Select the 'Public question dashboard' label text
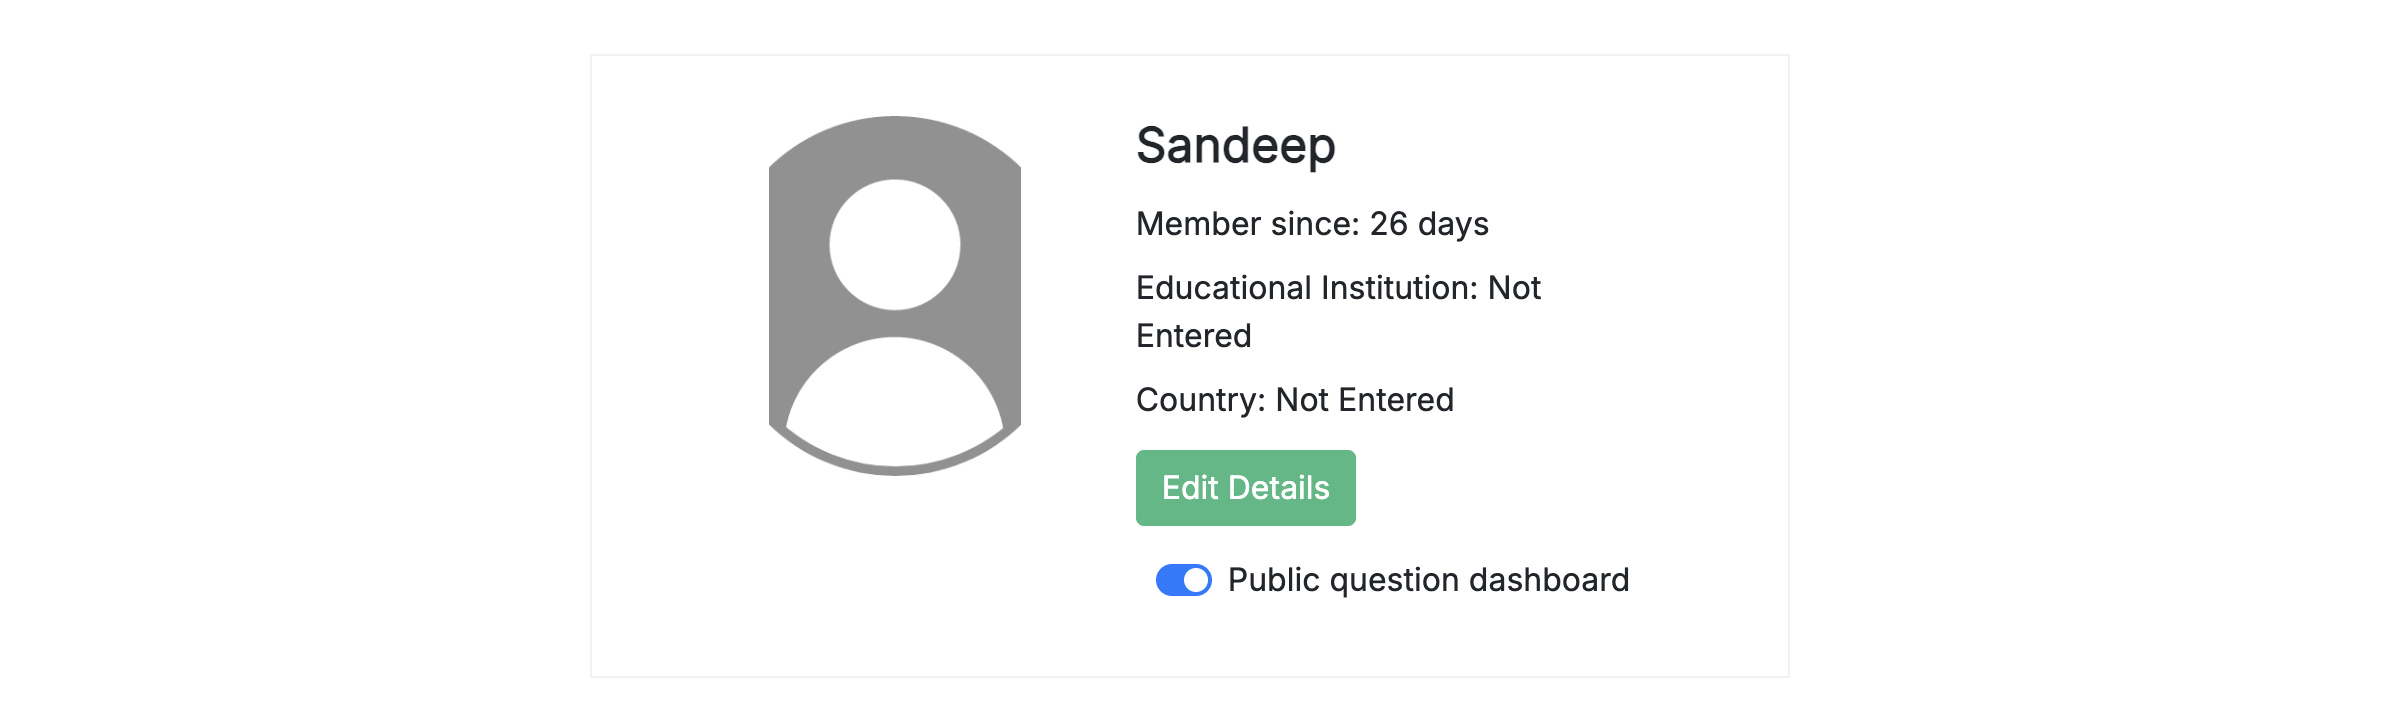 (1428, 580)
